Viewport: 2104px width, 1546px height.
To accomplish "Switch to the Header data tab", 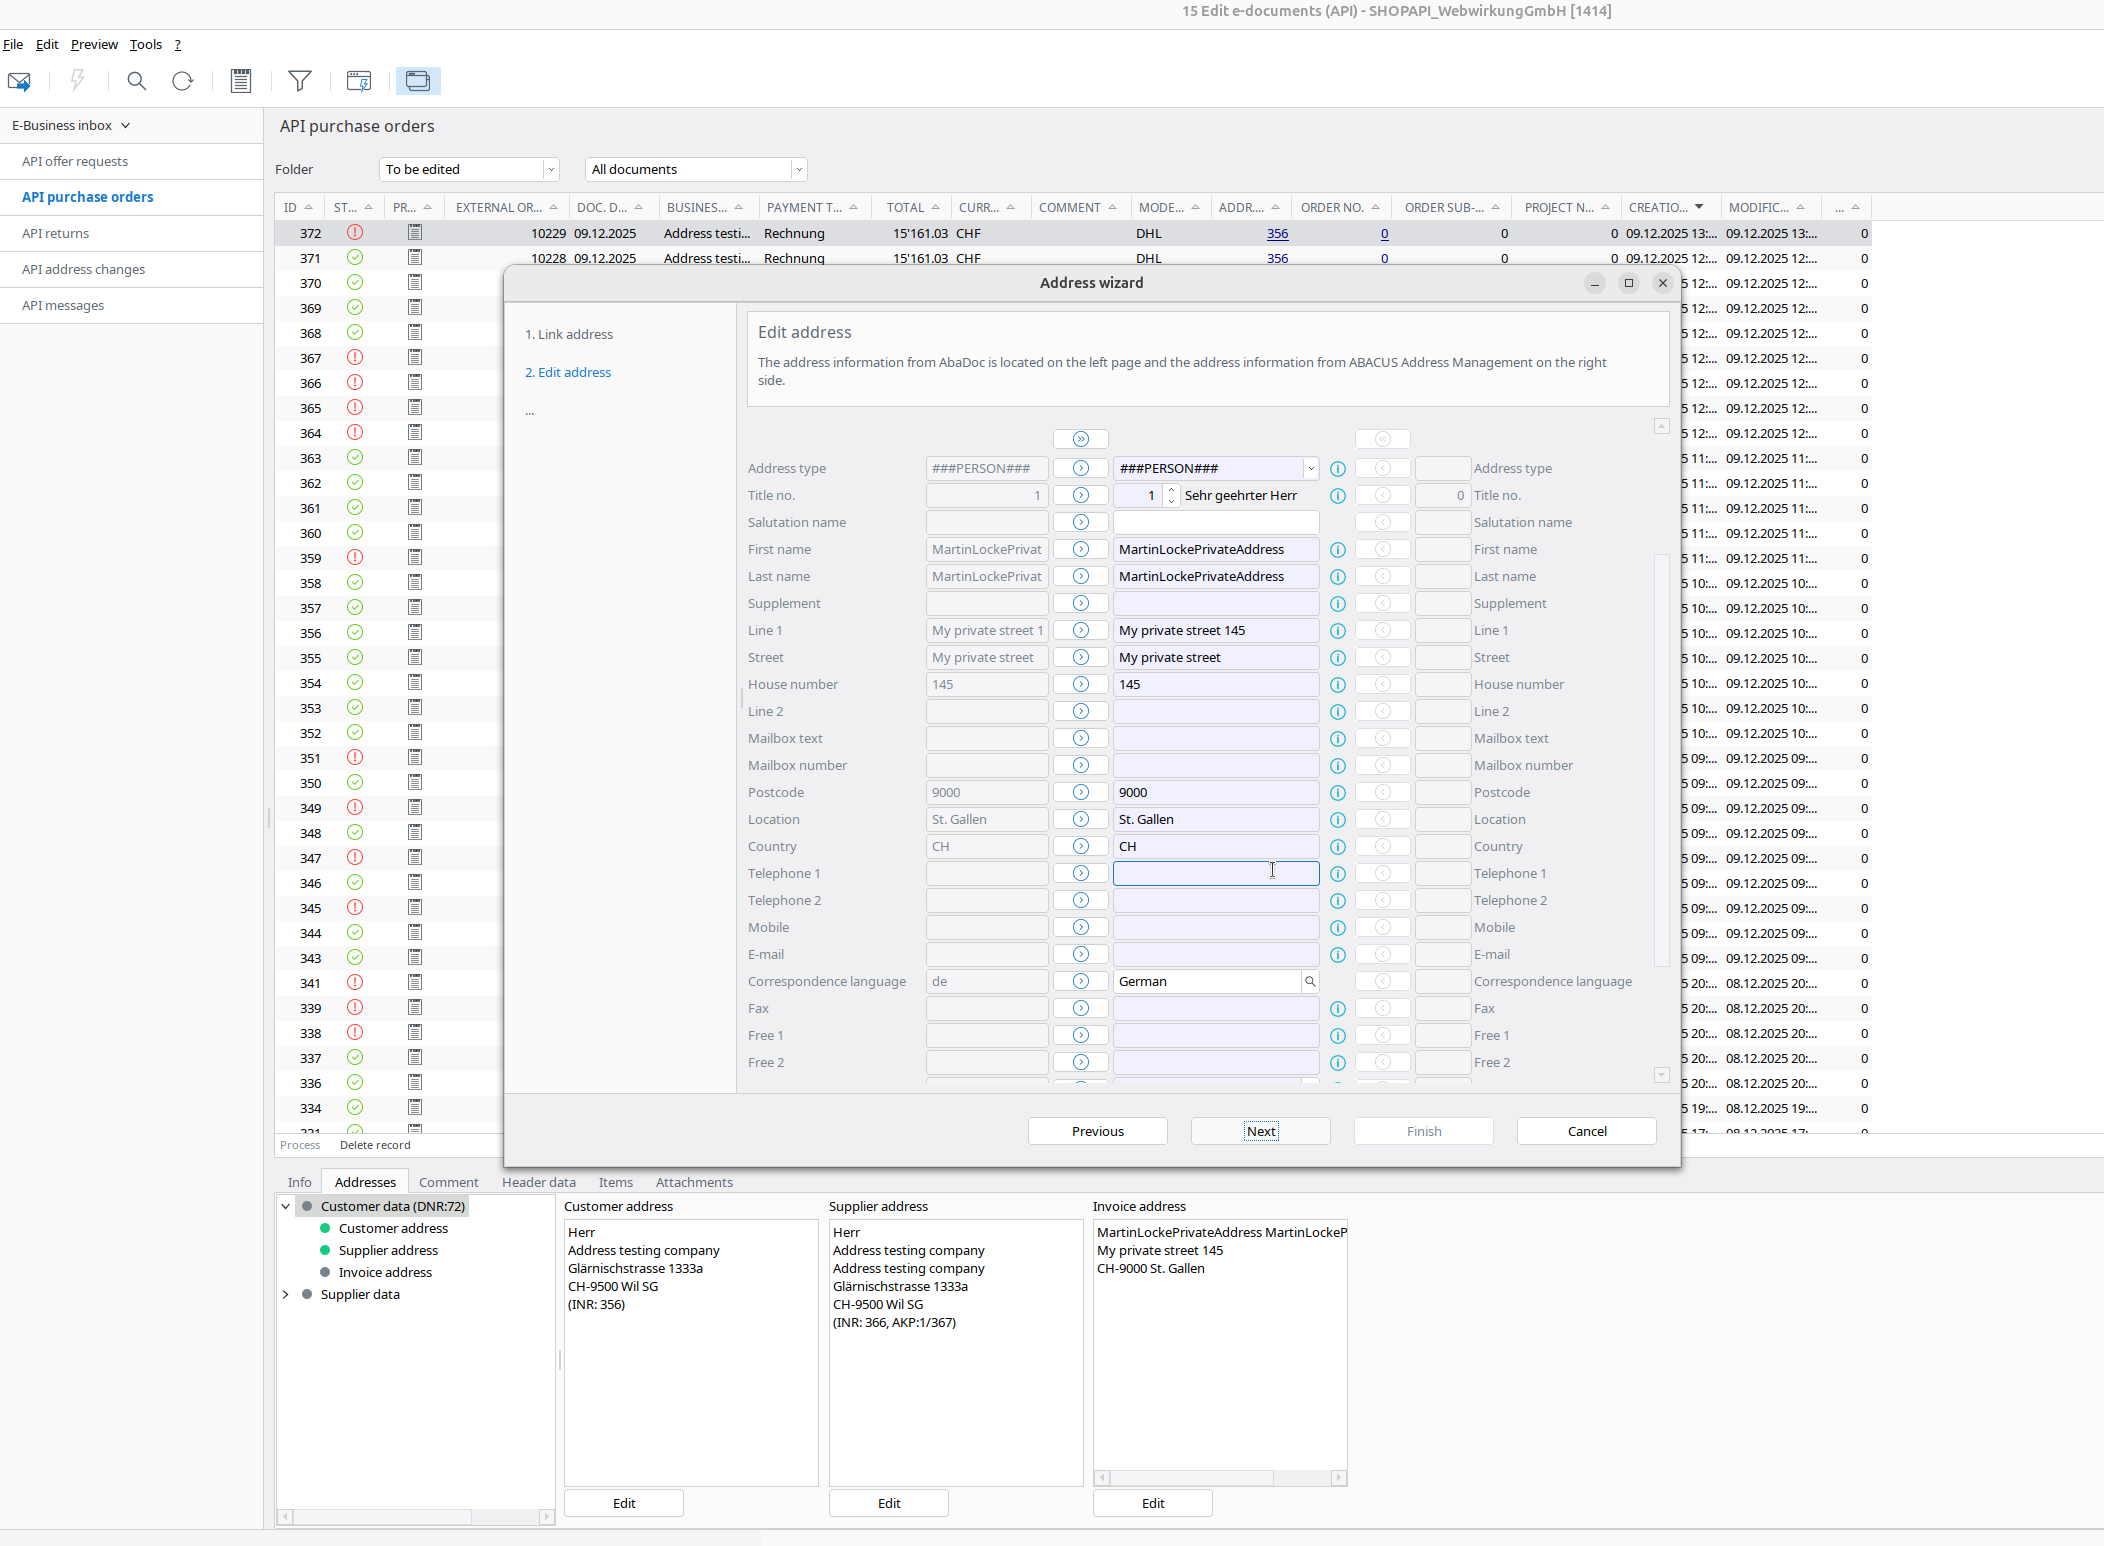I will (x=538, y=1182).
